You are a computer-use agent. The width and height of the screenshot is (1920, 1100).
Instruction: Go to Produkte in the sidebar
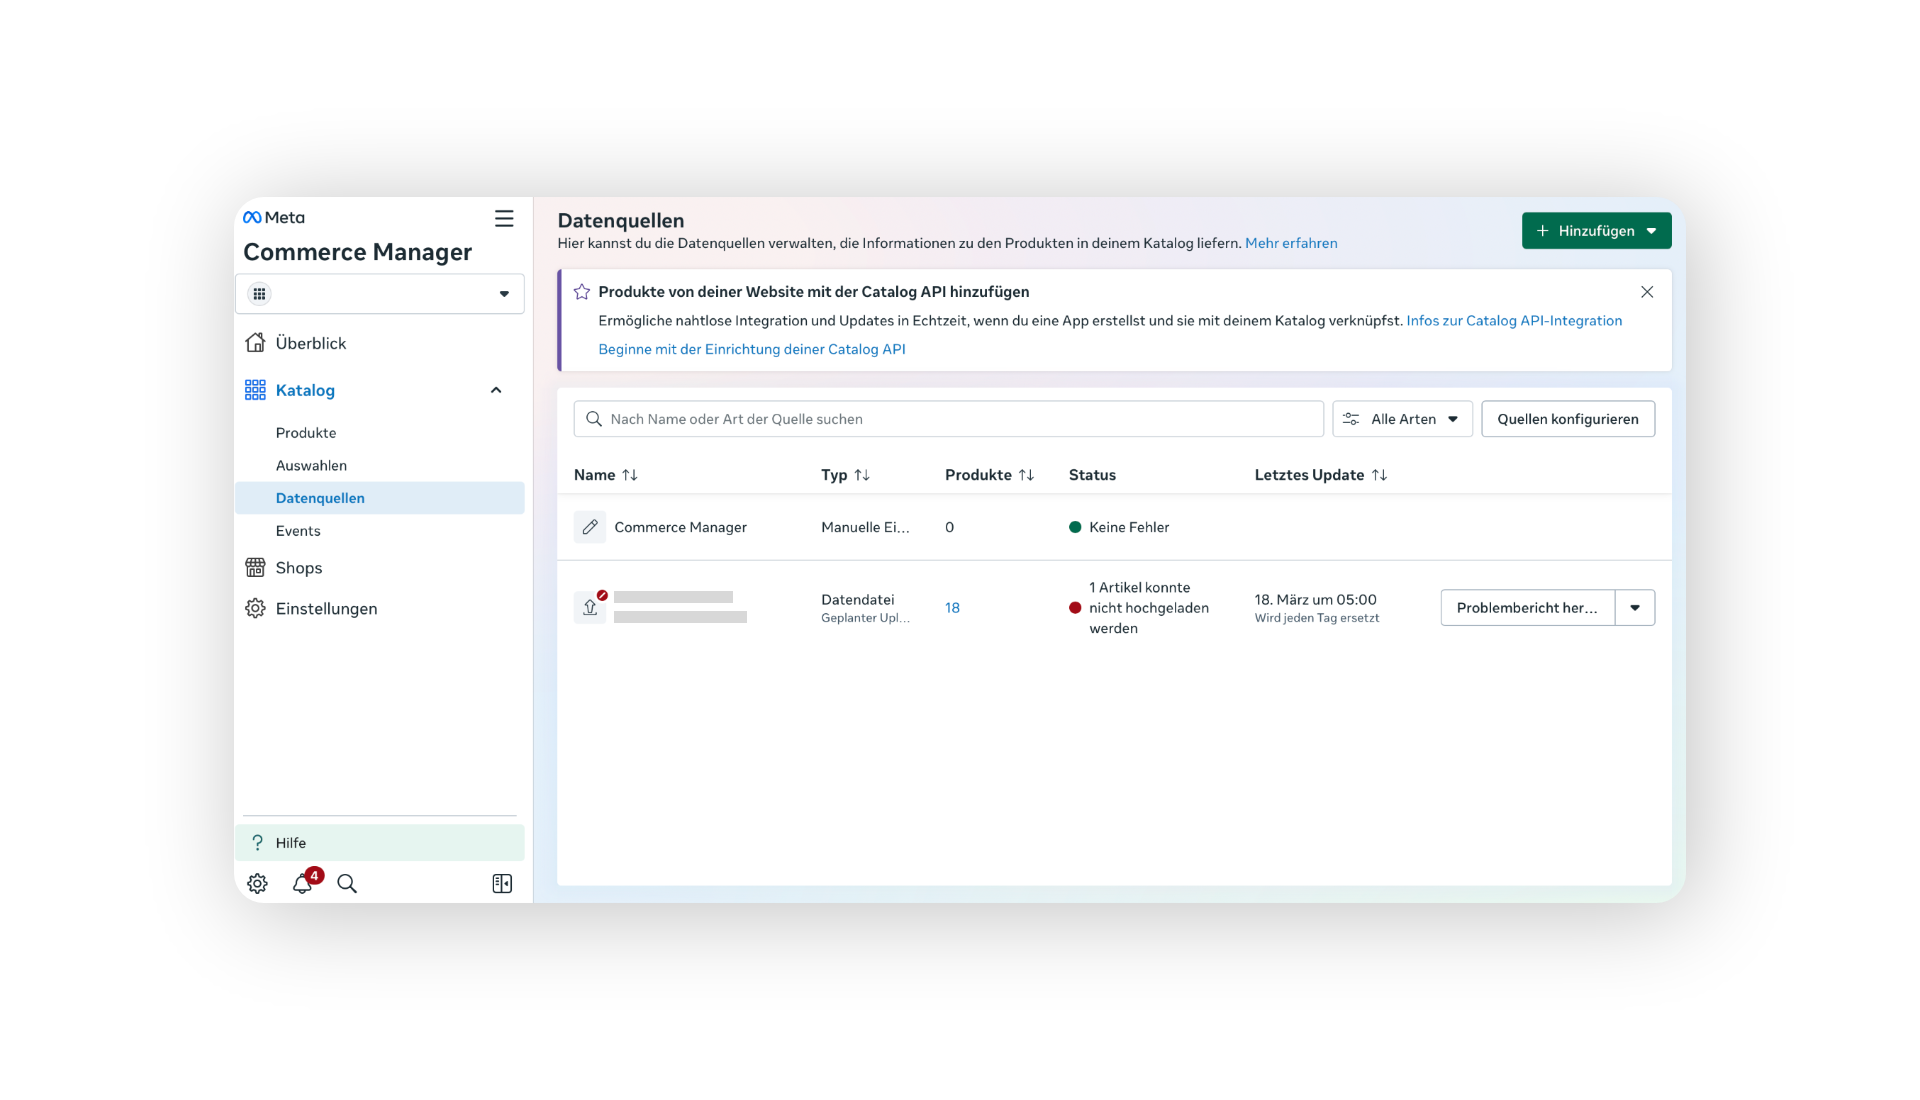[x=306, y=433]
